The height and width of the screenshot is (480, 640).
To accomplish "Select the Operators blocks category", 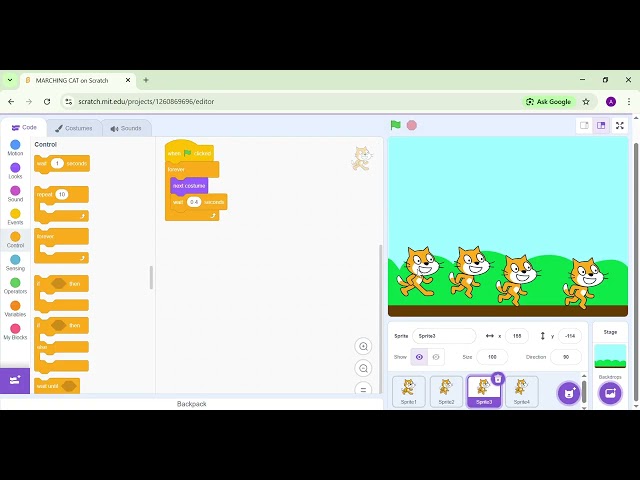I will pyautogui.click(x=15, y=286).
